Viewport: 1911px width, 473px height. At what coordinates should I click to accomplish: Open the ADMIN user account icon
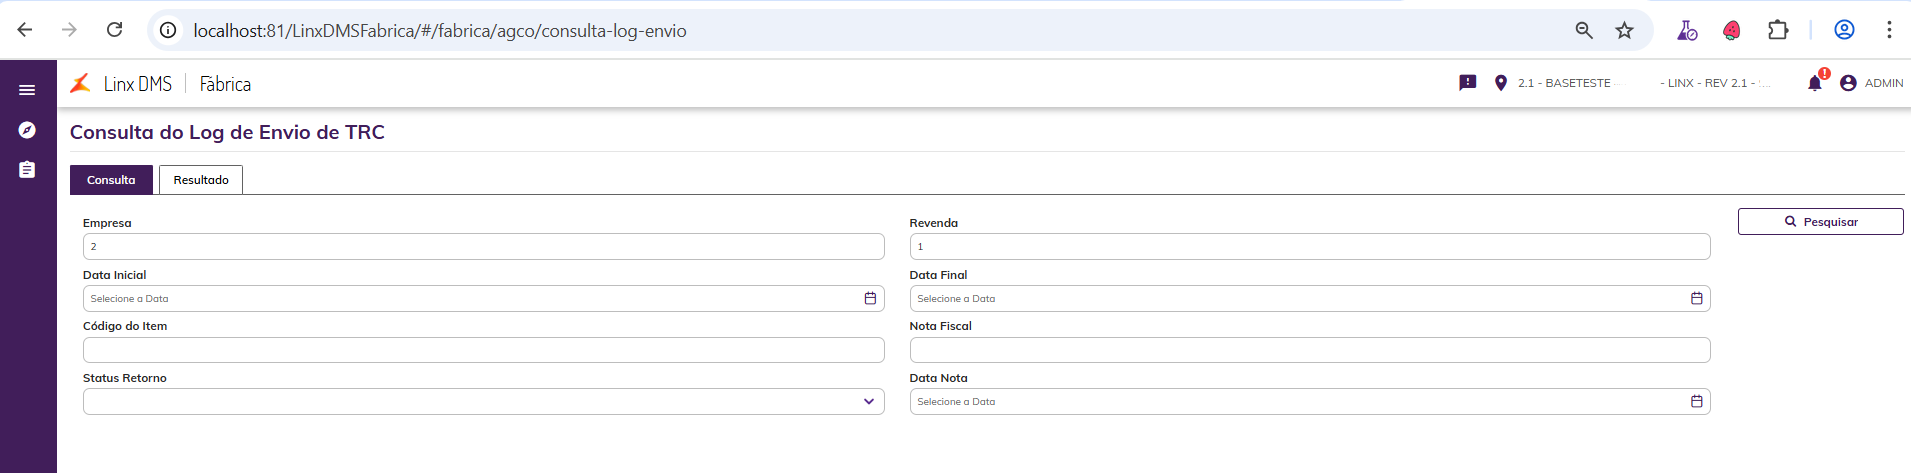click(1848, 83)
